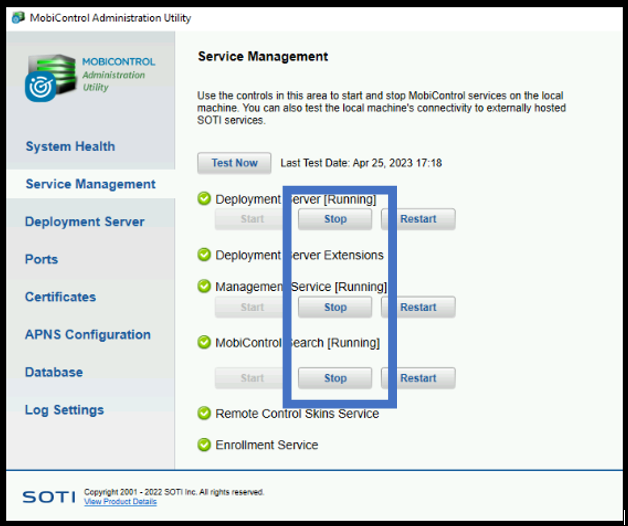The width and height of the screenshot is (628, 526).
Task: Click green status icon for MobiControl Search
Action: pyautogui.click(x=205, y=343)
